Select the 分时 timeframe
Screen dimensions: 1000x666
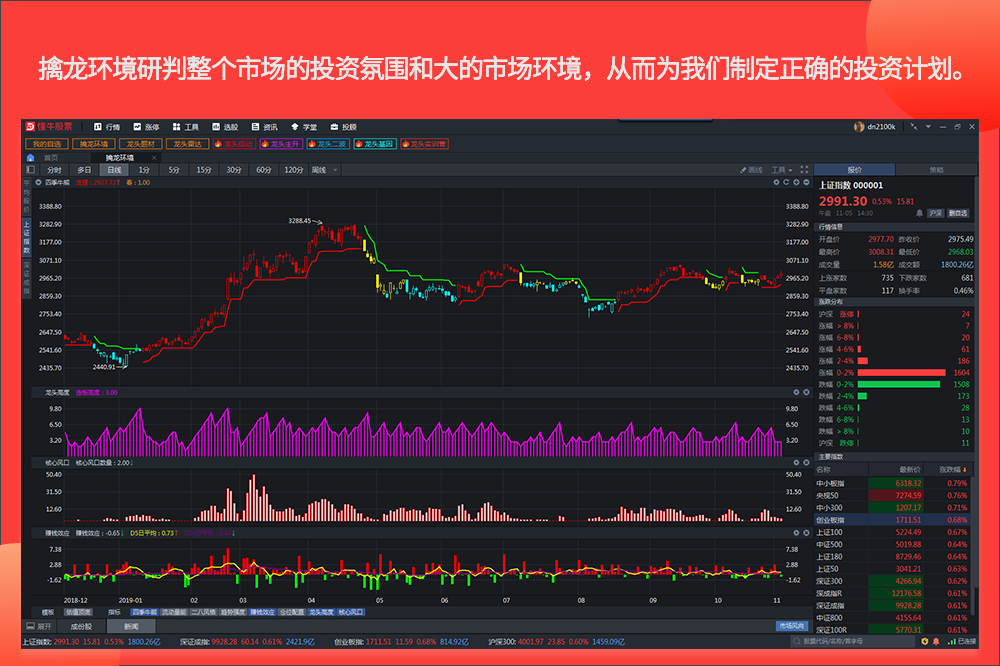click(x=54, y=170)
